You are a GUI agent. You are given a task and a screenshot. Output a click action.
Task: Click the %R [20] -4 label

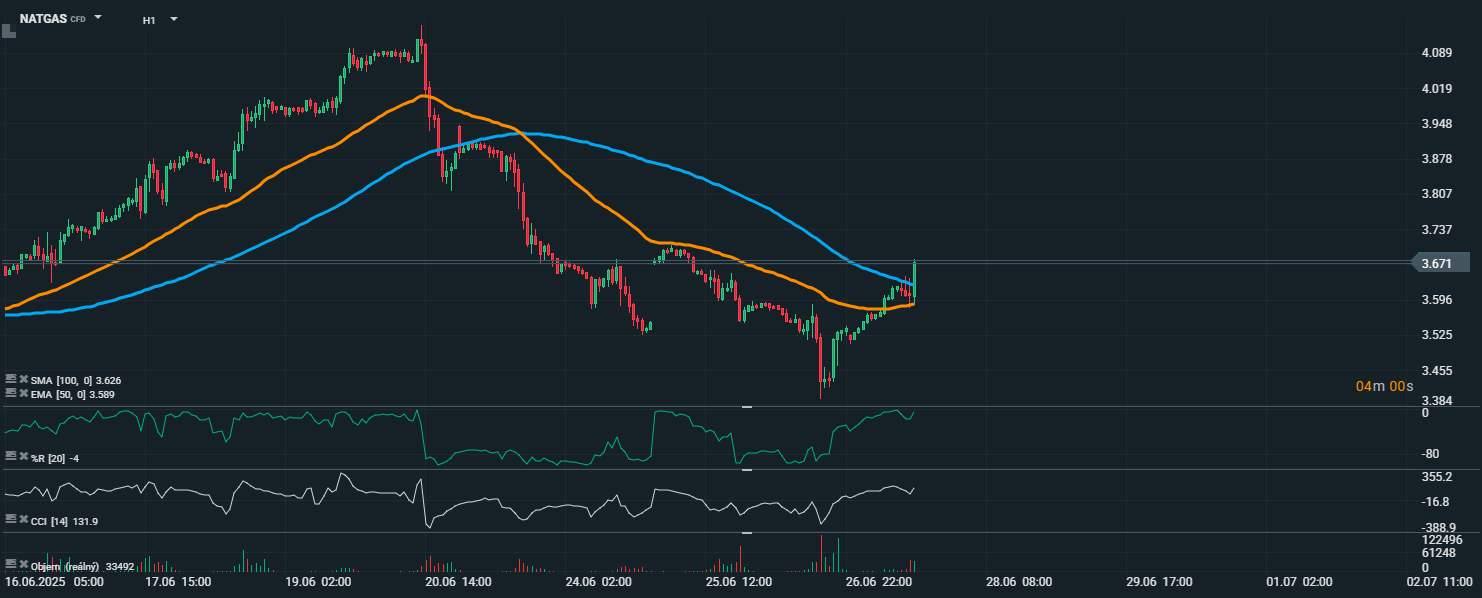[56, 458]
